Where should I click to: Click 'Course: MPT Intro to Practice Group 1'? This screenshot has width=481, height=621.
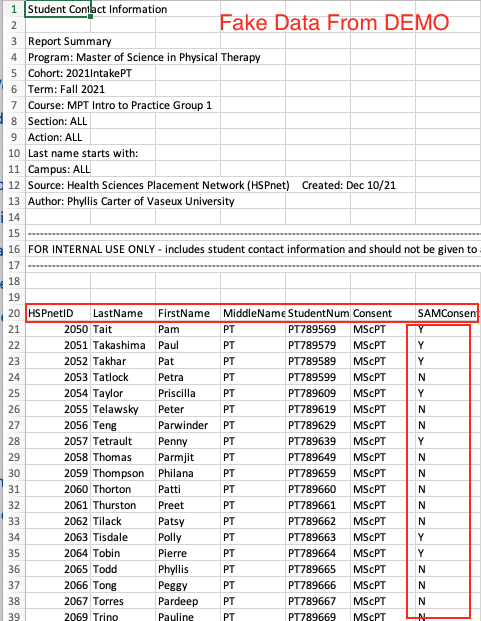[x=120, y=105]
